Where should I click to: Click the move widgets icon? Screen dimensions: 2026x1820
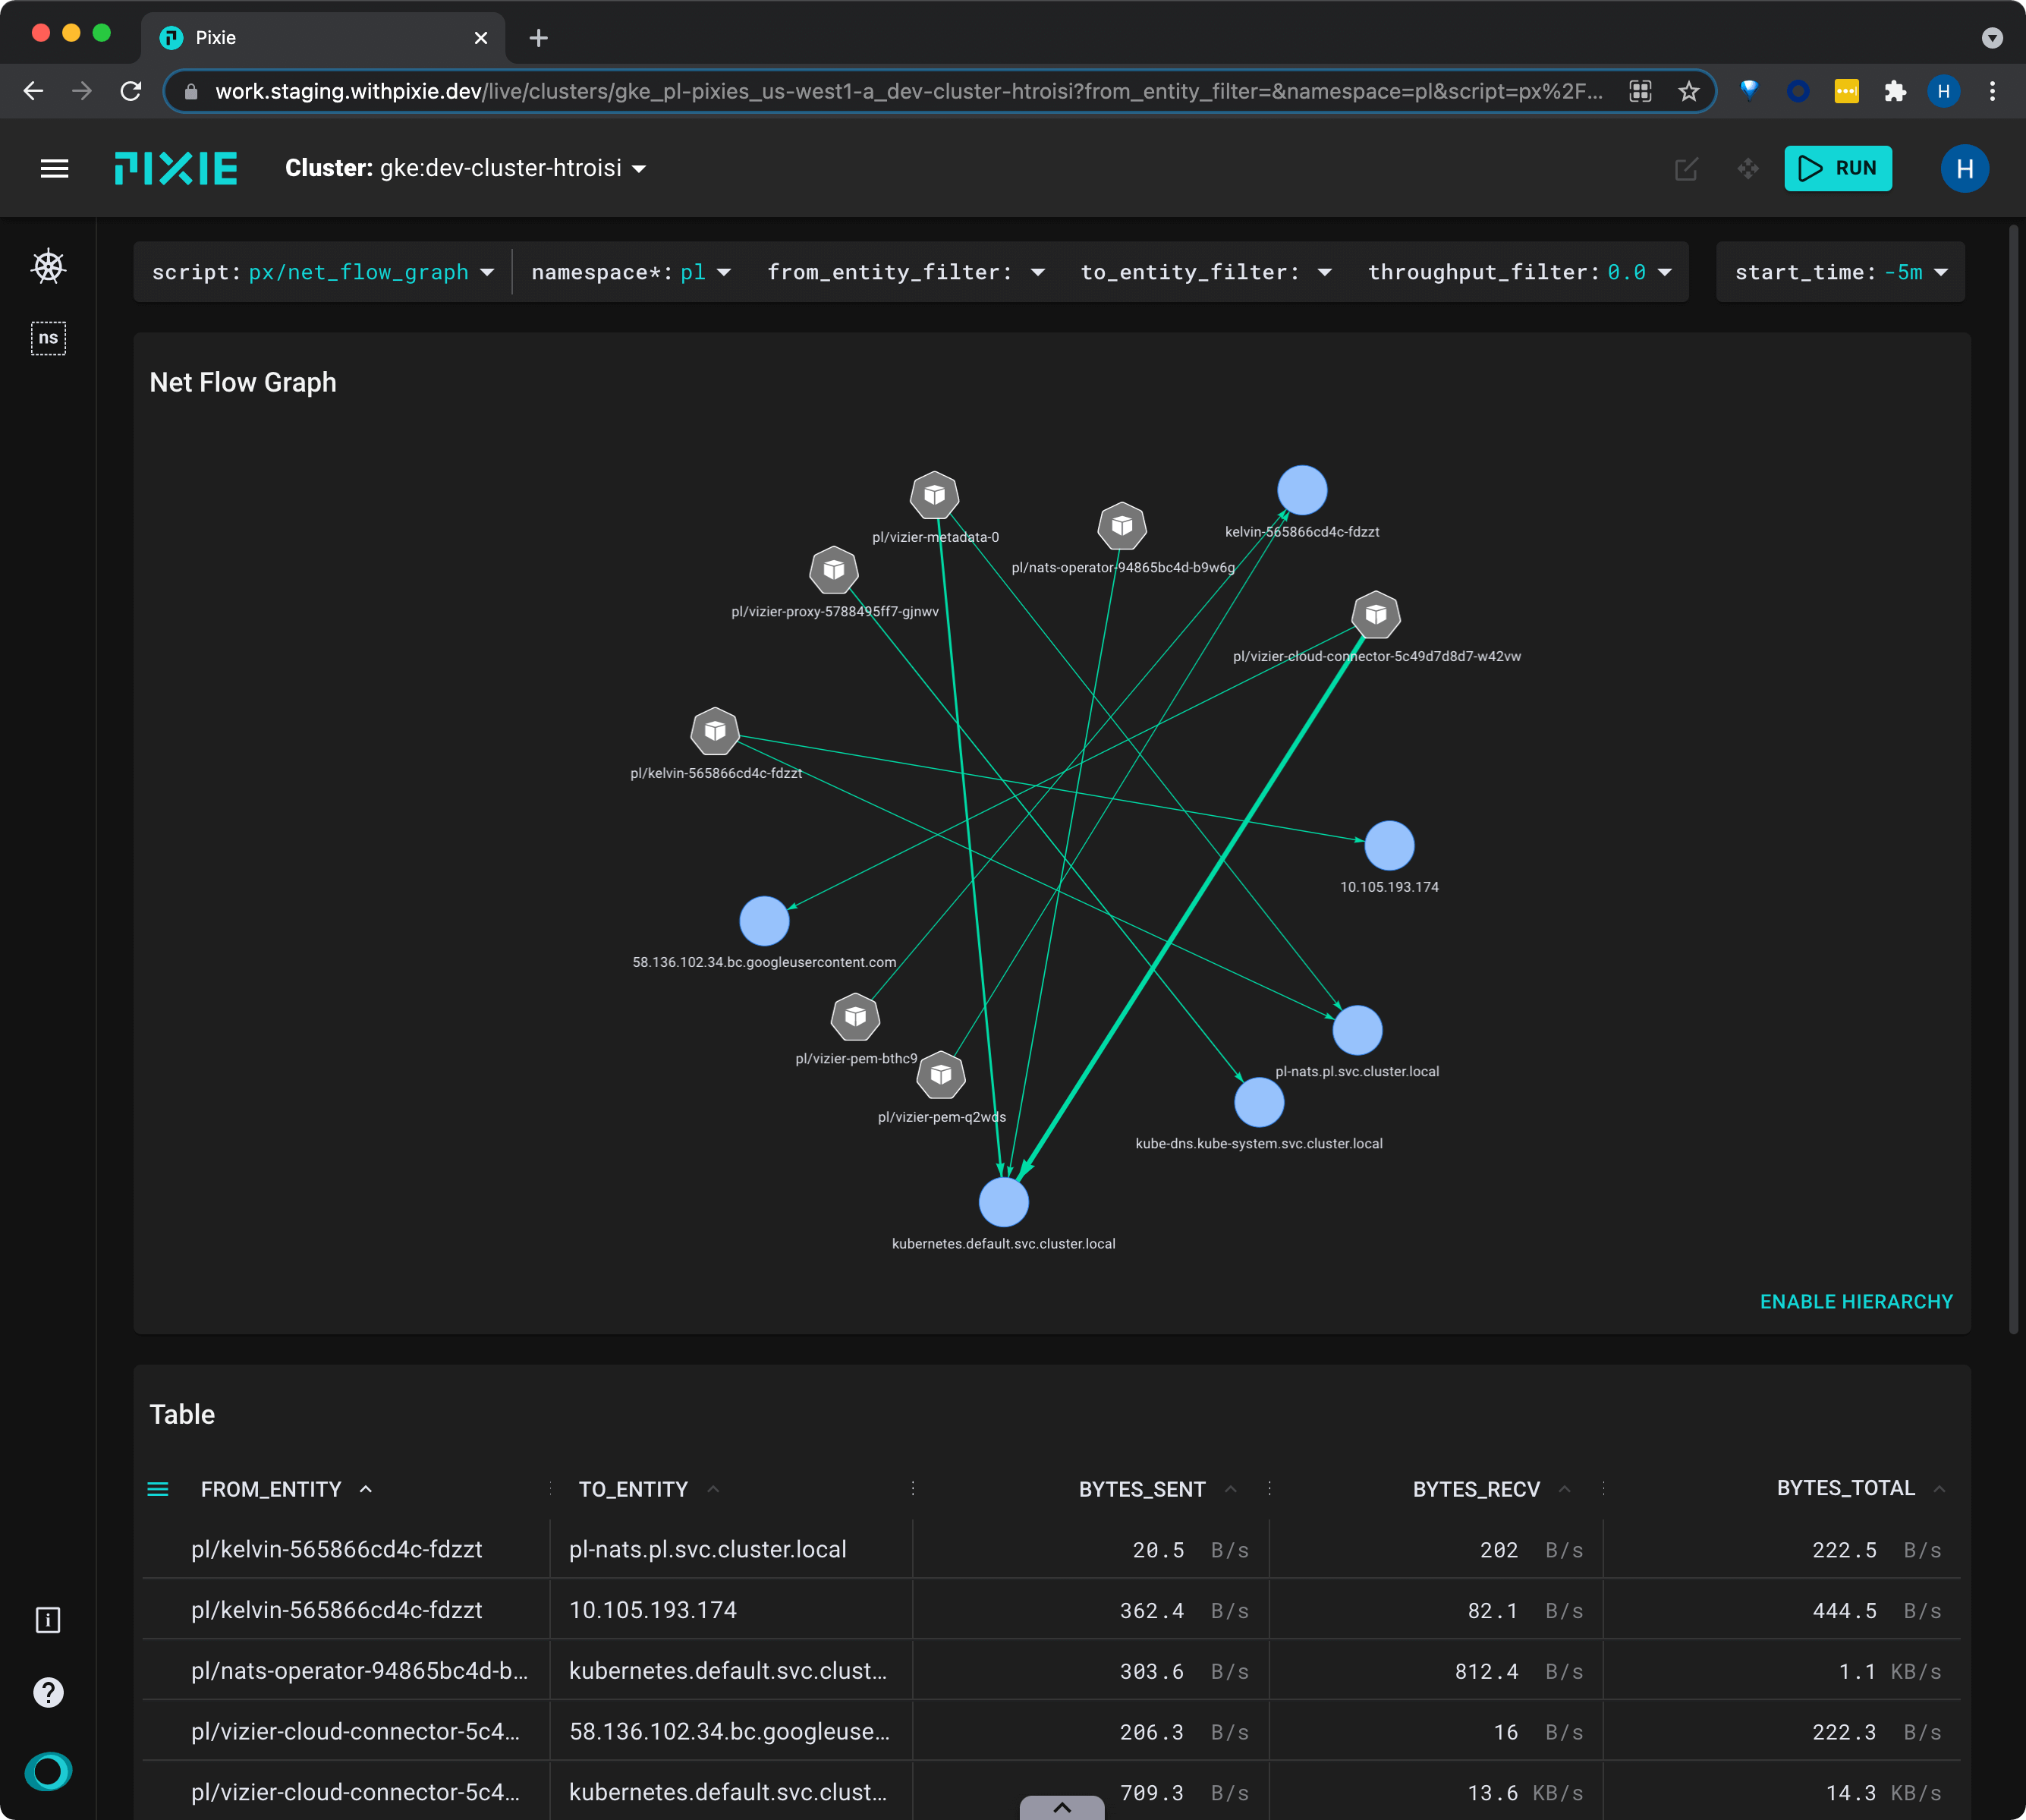[1747, 169]
